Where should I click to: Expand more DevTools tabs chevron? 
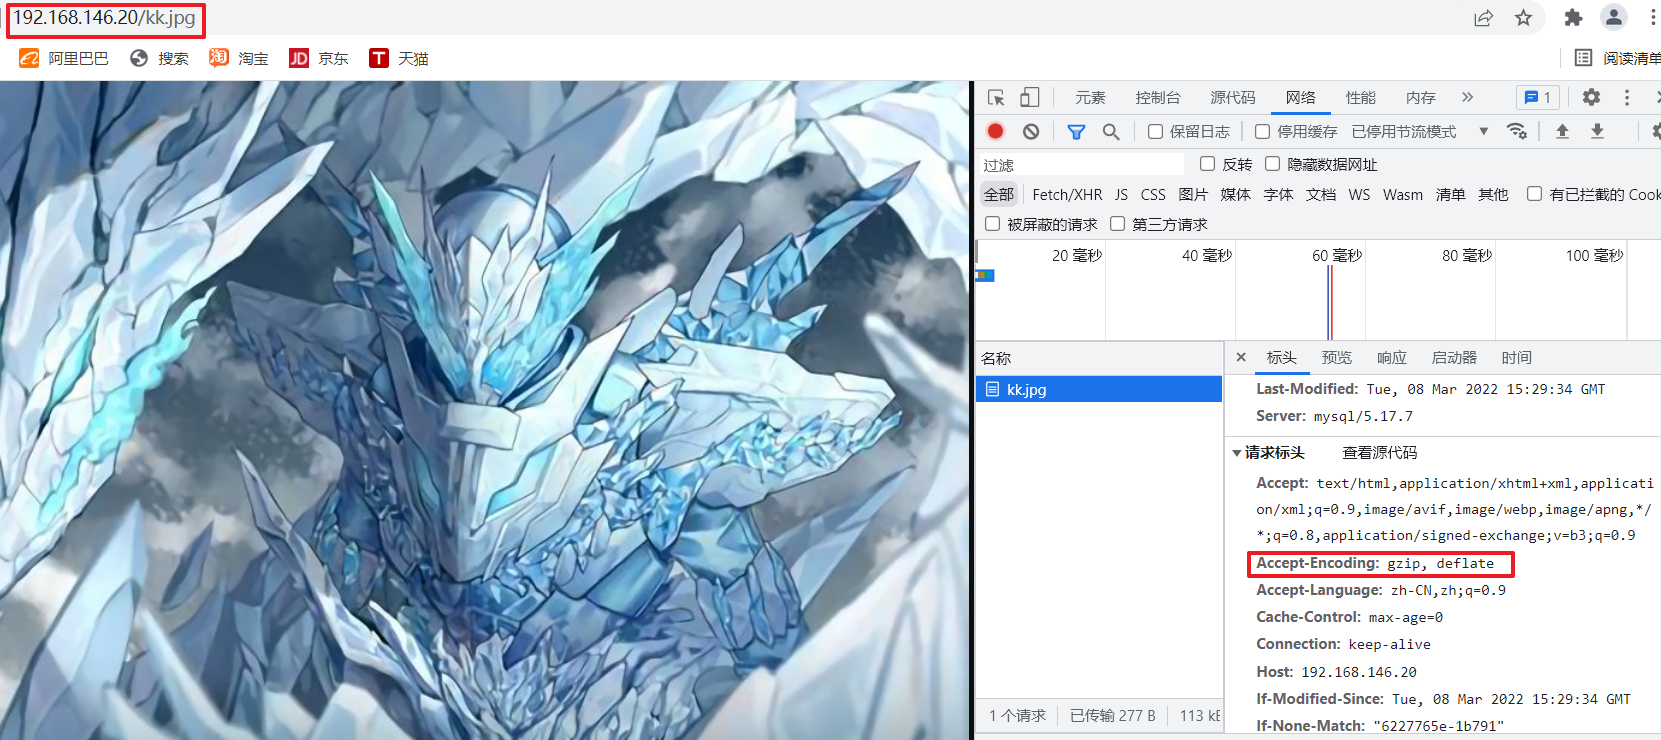coord(1467,97)
